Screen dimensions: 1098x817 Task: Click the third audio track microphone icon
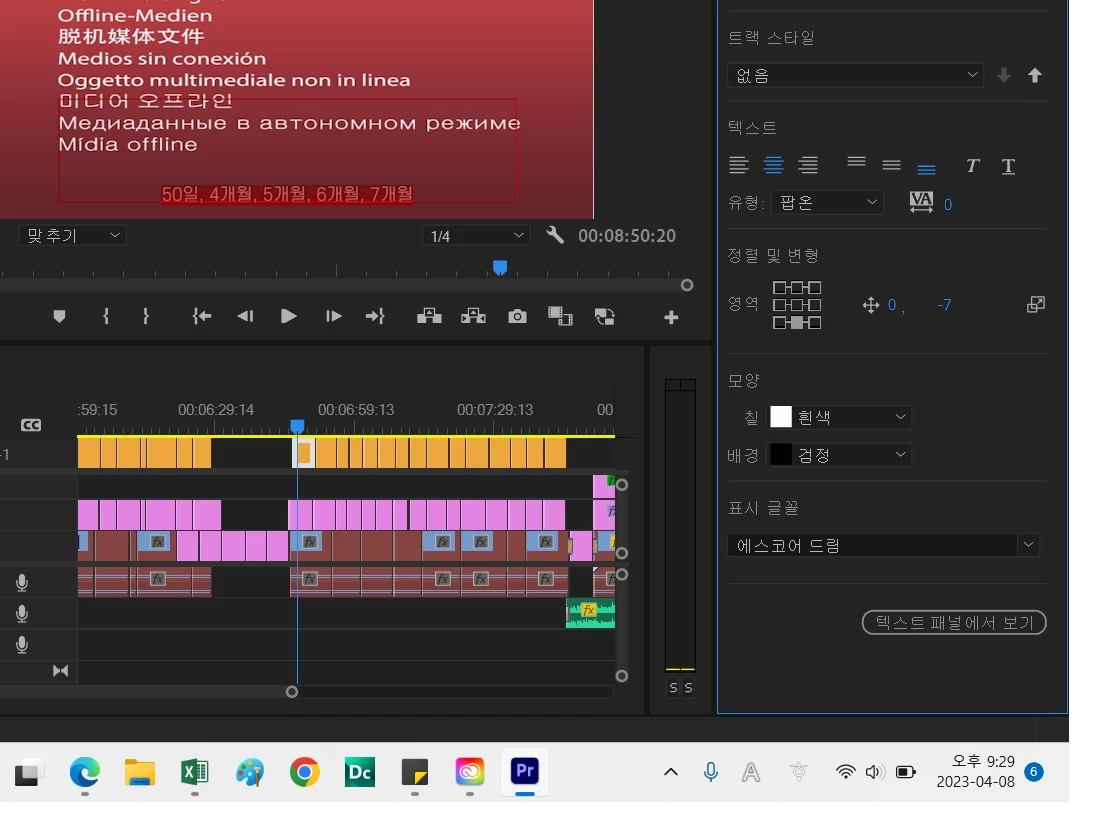(x=22, y=645)
